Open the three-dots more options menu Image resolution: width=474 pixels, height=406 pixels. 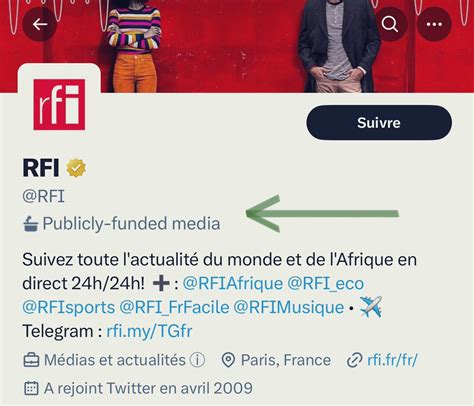(x=434, y=24)
